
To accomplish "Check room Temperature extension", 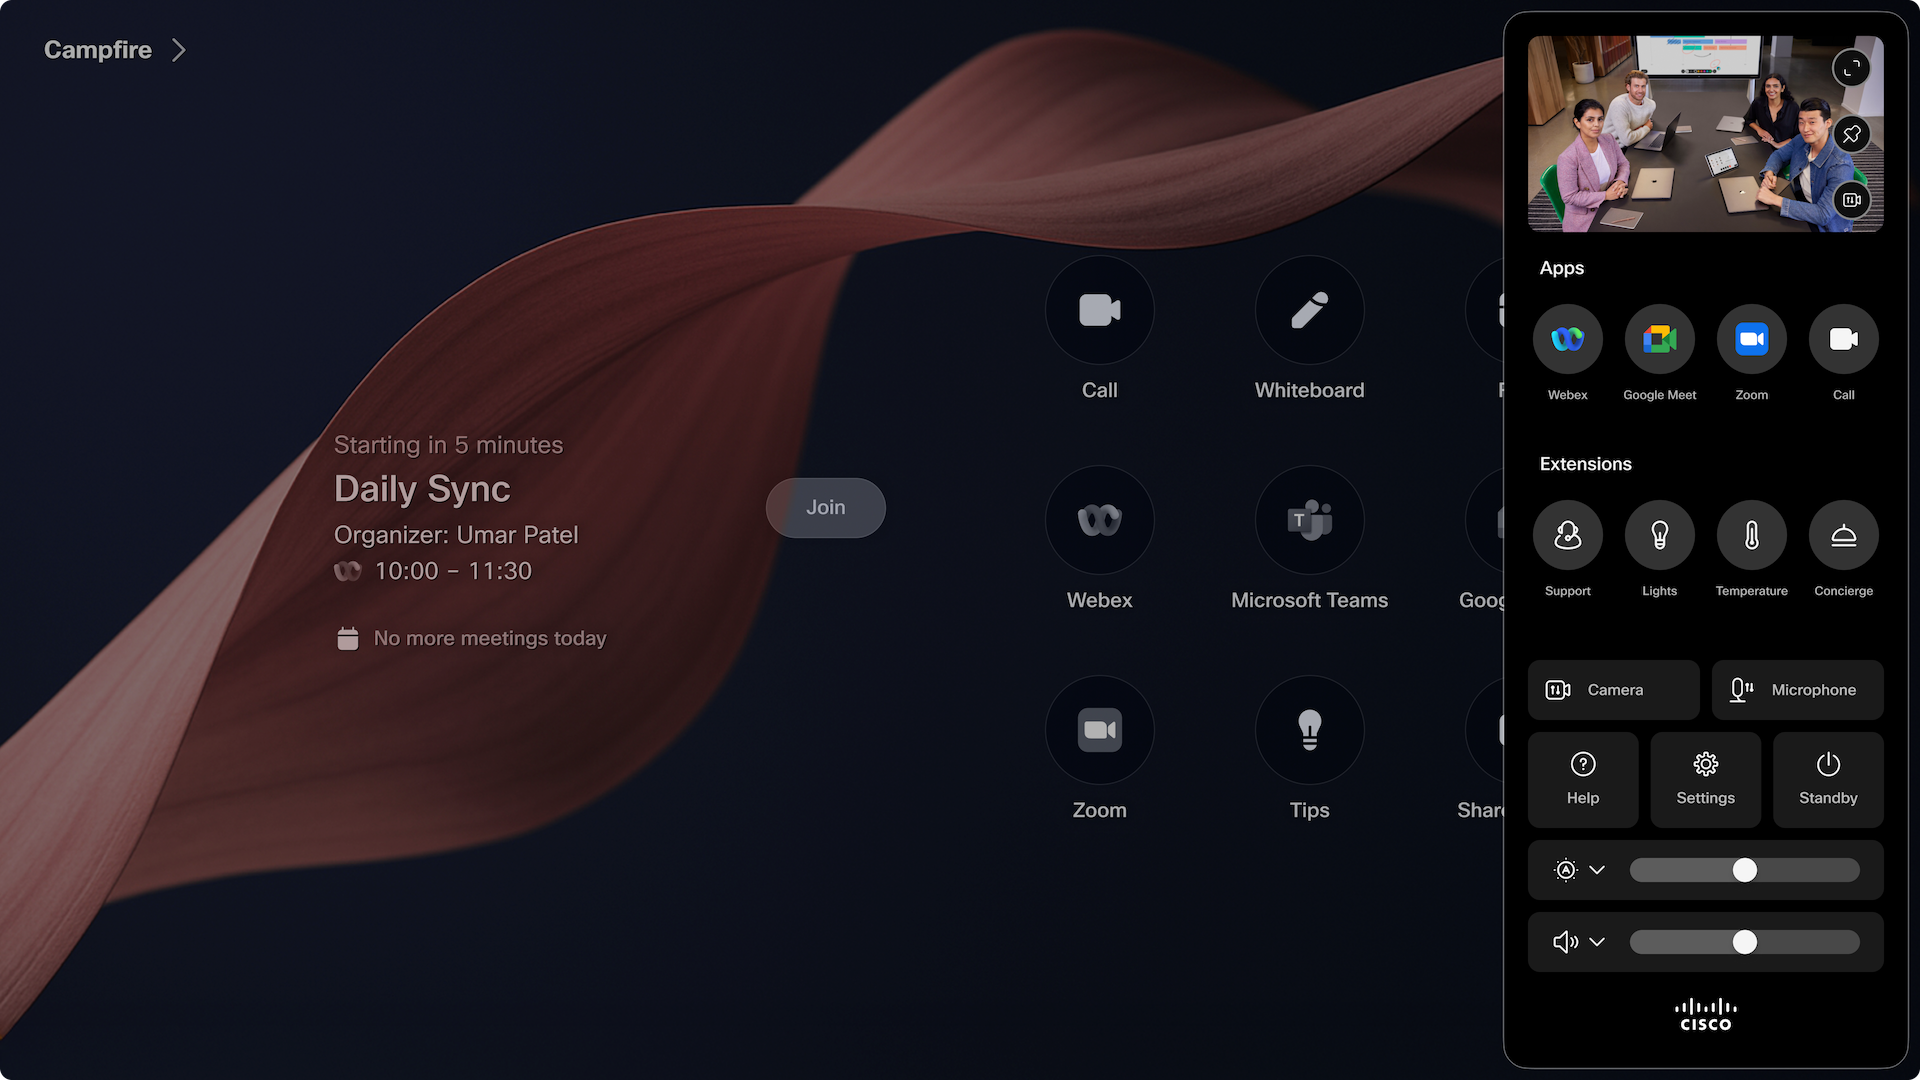I will click(x=1751, y=534).
